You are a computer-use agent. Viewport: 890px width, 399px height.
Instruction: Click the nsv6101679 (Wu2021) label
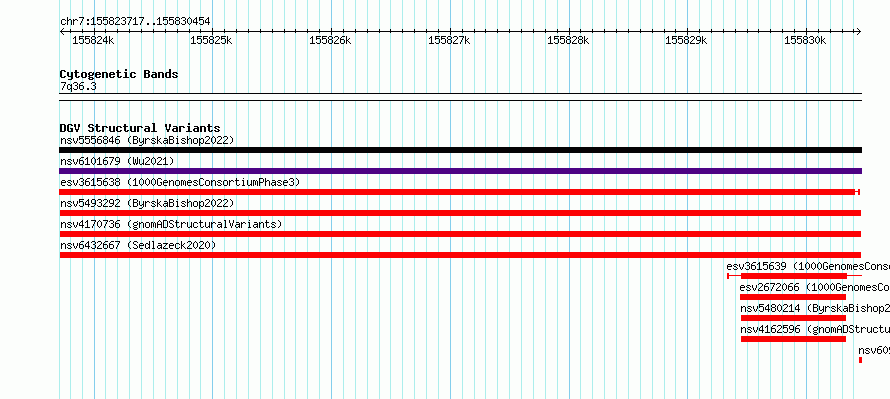tap(117, 161)
